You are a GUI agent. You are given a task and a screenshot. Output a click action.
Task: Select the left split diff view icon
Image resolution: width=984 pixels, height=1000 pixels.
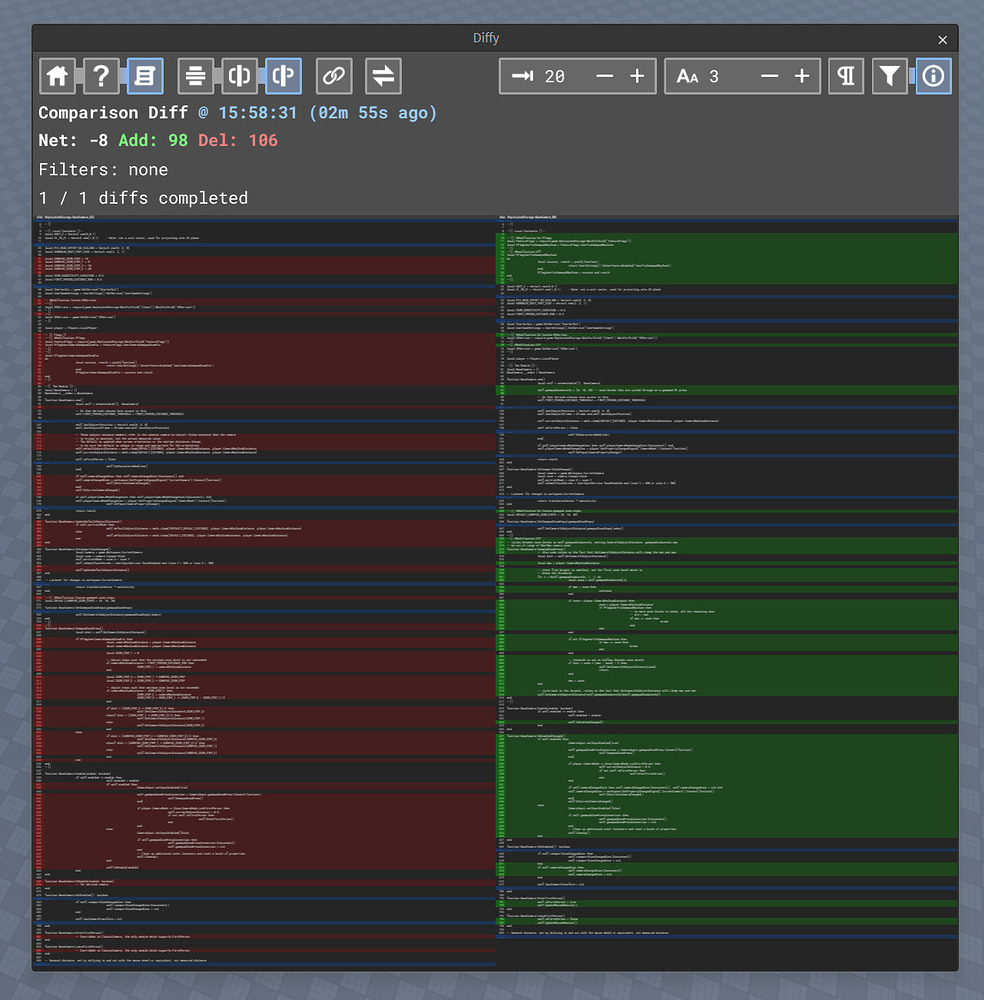coord(240,76)
